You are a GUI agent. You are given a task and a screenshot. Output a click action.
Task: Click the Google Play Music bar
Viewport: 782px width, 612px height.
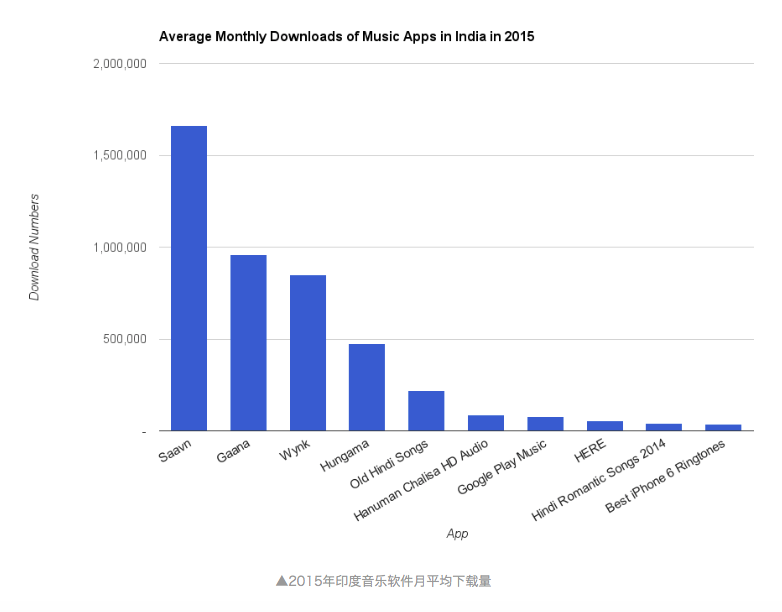[545, 423]
